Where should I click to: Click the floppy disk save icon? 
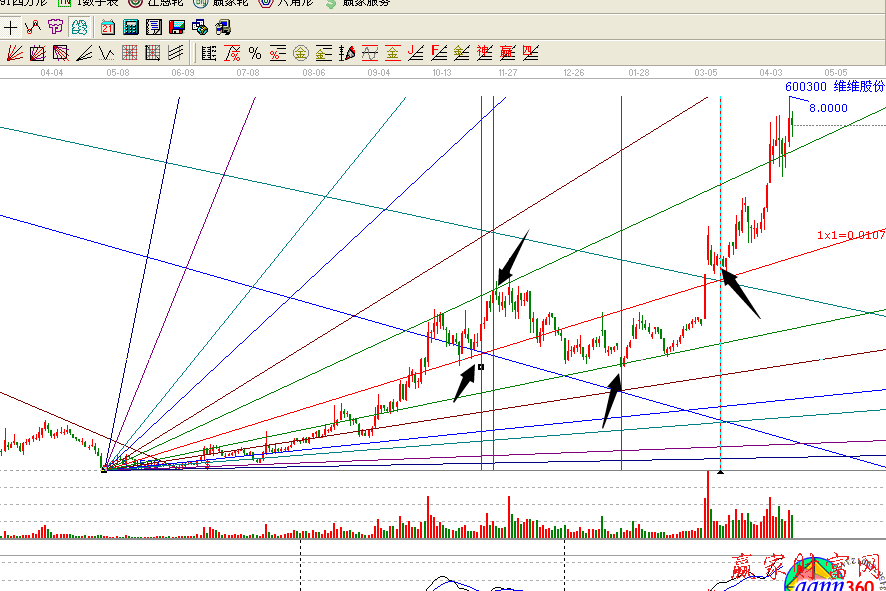(x=177, y=28)
